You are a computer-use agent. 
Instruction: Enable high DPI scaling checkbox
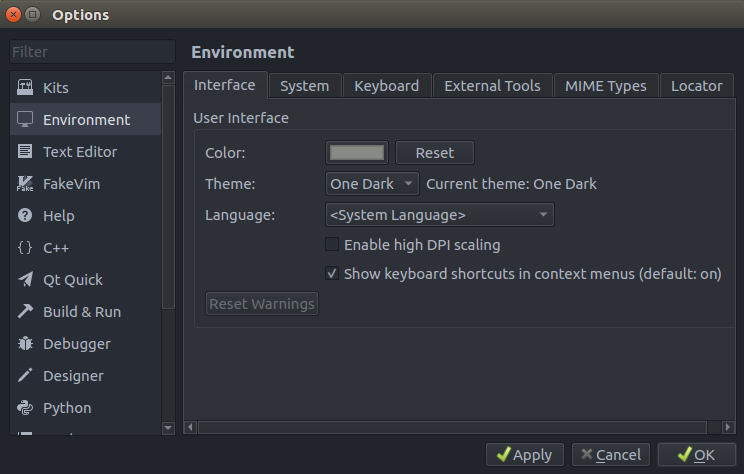(x=332, y=244)
